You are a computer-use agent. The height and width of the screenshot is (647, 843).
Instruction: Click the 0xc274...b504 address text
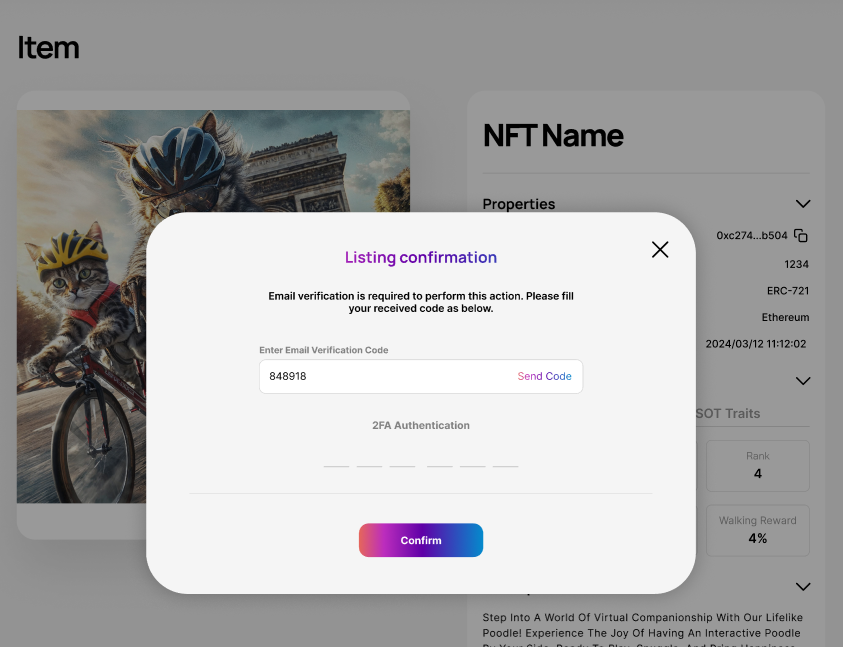(x=751, y=236)
